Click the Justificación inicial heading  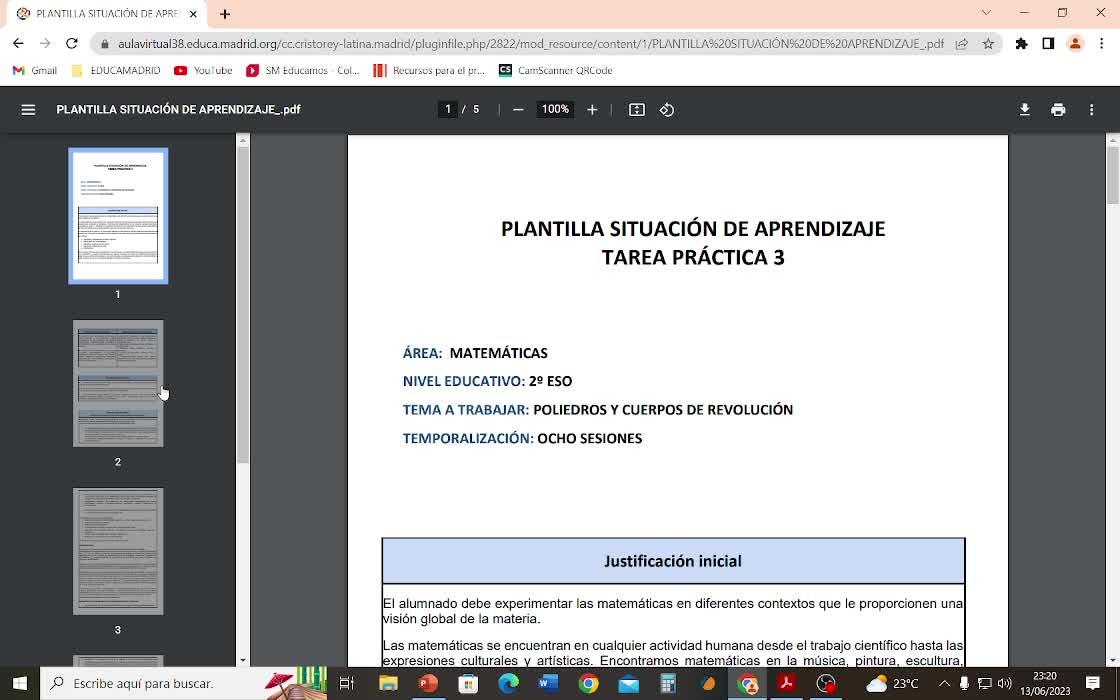(673, 561)
